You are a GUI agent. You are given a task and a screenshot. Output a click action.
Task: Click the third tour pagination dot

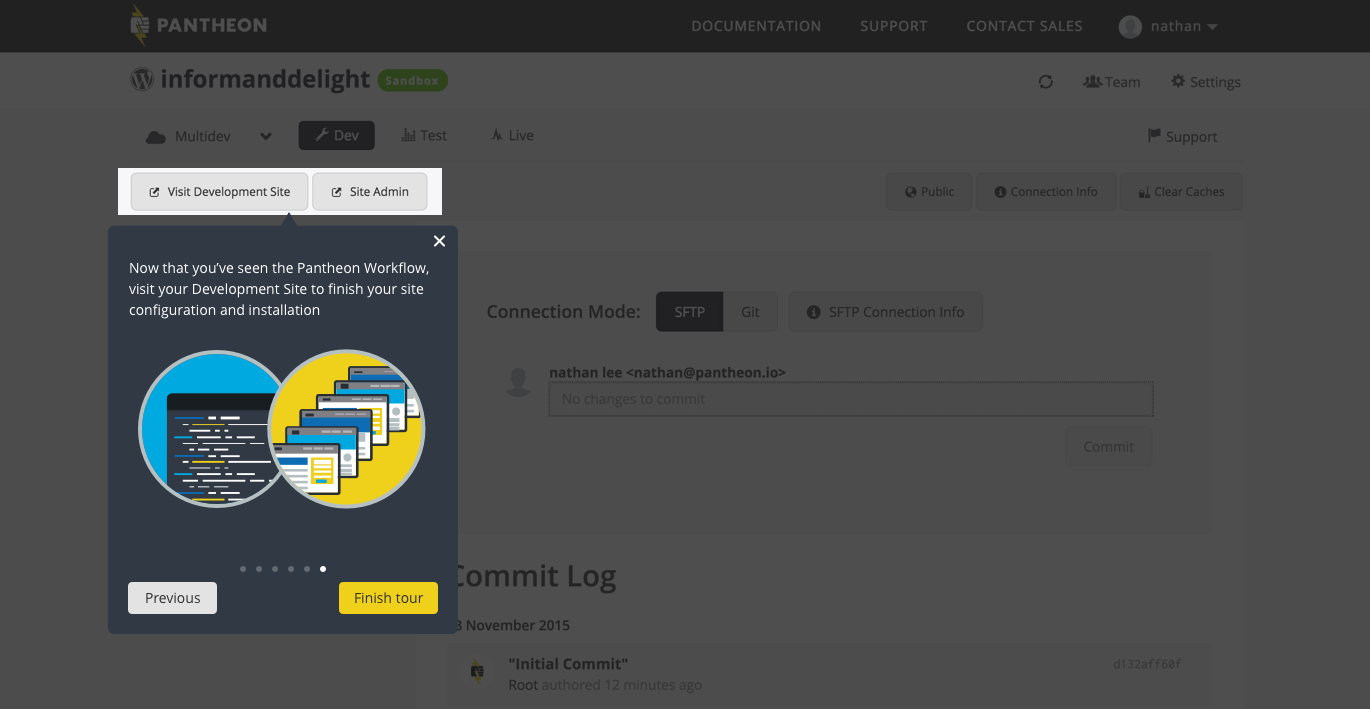tap(275, 569)
